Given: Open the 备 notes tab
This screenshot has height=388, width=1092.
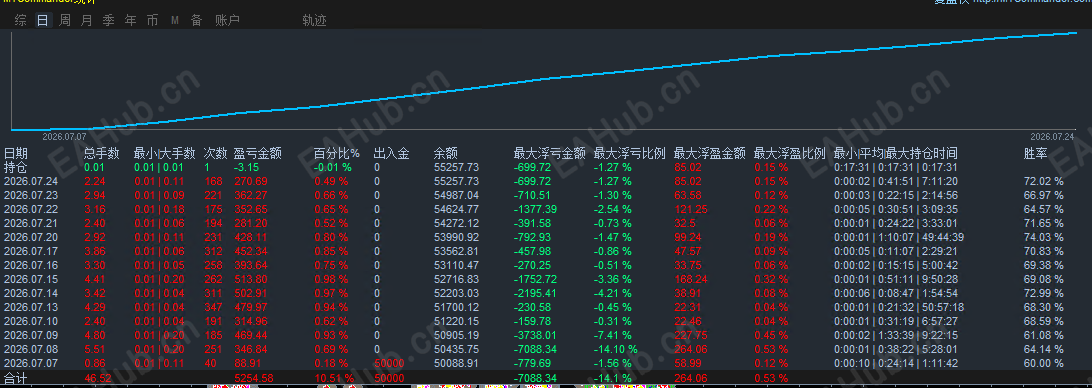Looking at the screenshot, I should (x=196, y=20).
